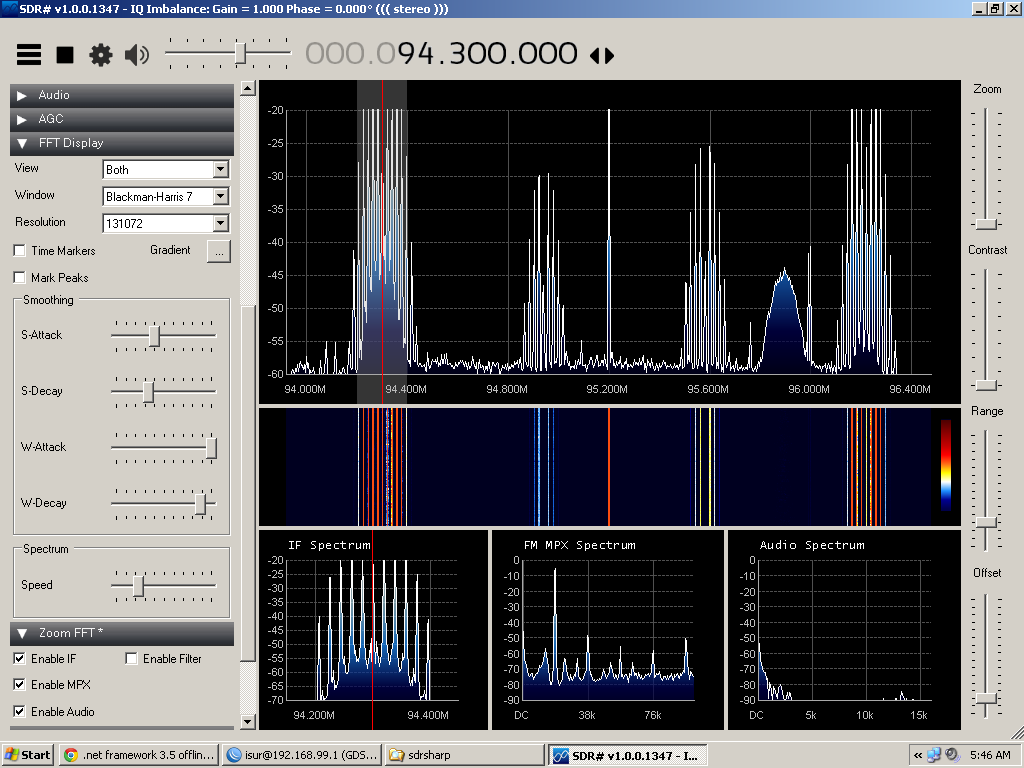Click Chrome .net framework taskbar item
The width and height of the screenshot is (1024, 768).
pos(138,755)
